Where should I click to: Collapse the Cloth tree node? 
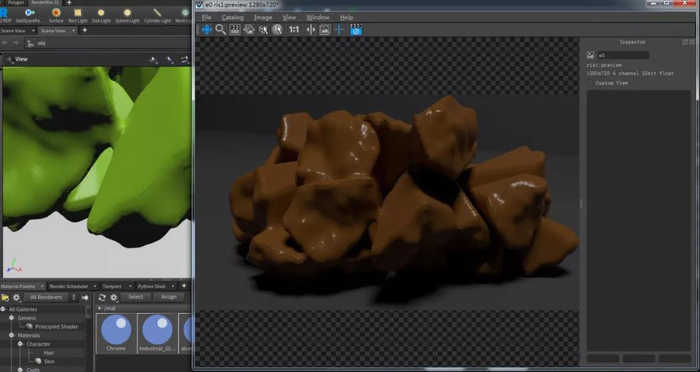click(x=21, y=369)
